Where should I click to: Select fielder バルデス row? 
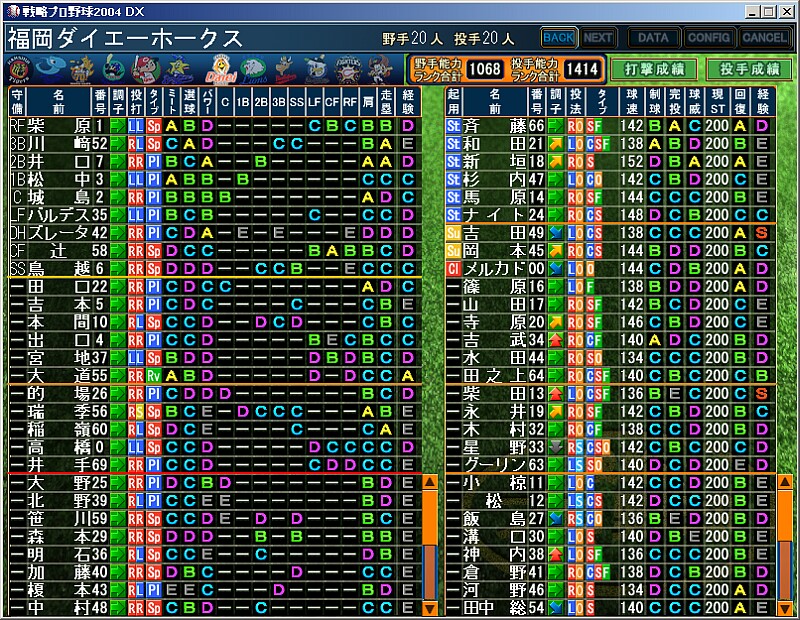point(215,215)
